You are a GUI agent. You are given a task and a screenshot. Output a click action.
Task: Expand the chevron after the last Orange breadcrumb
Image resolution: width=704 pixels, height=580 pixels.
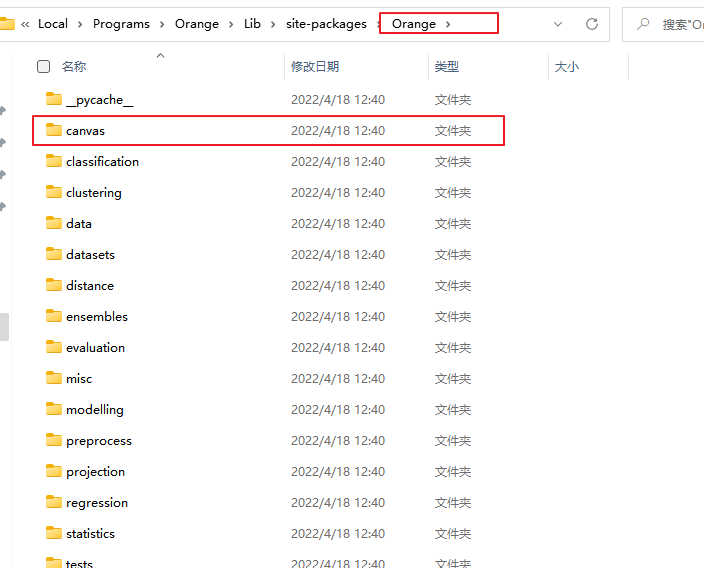[448, 24]
